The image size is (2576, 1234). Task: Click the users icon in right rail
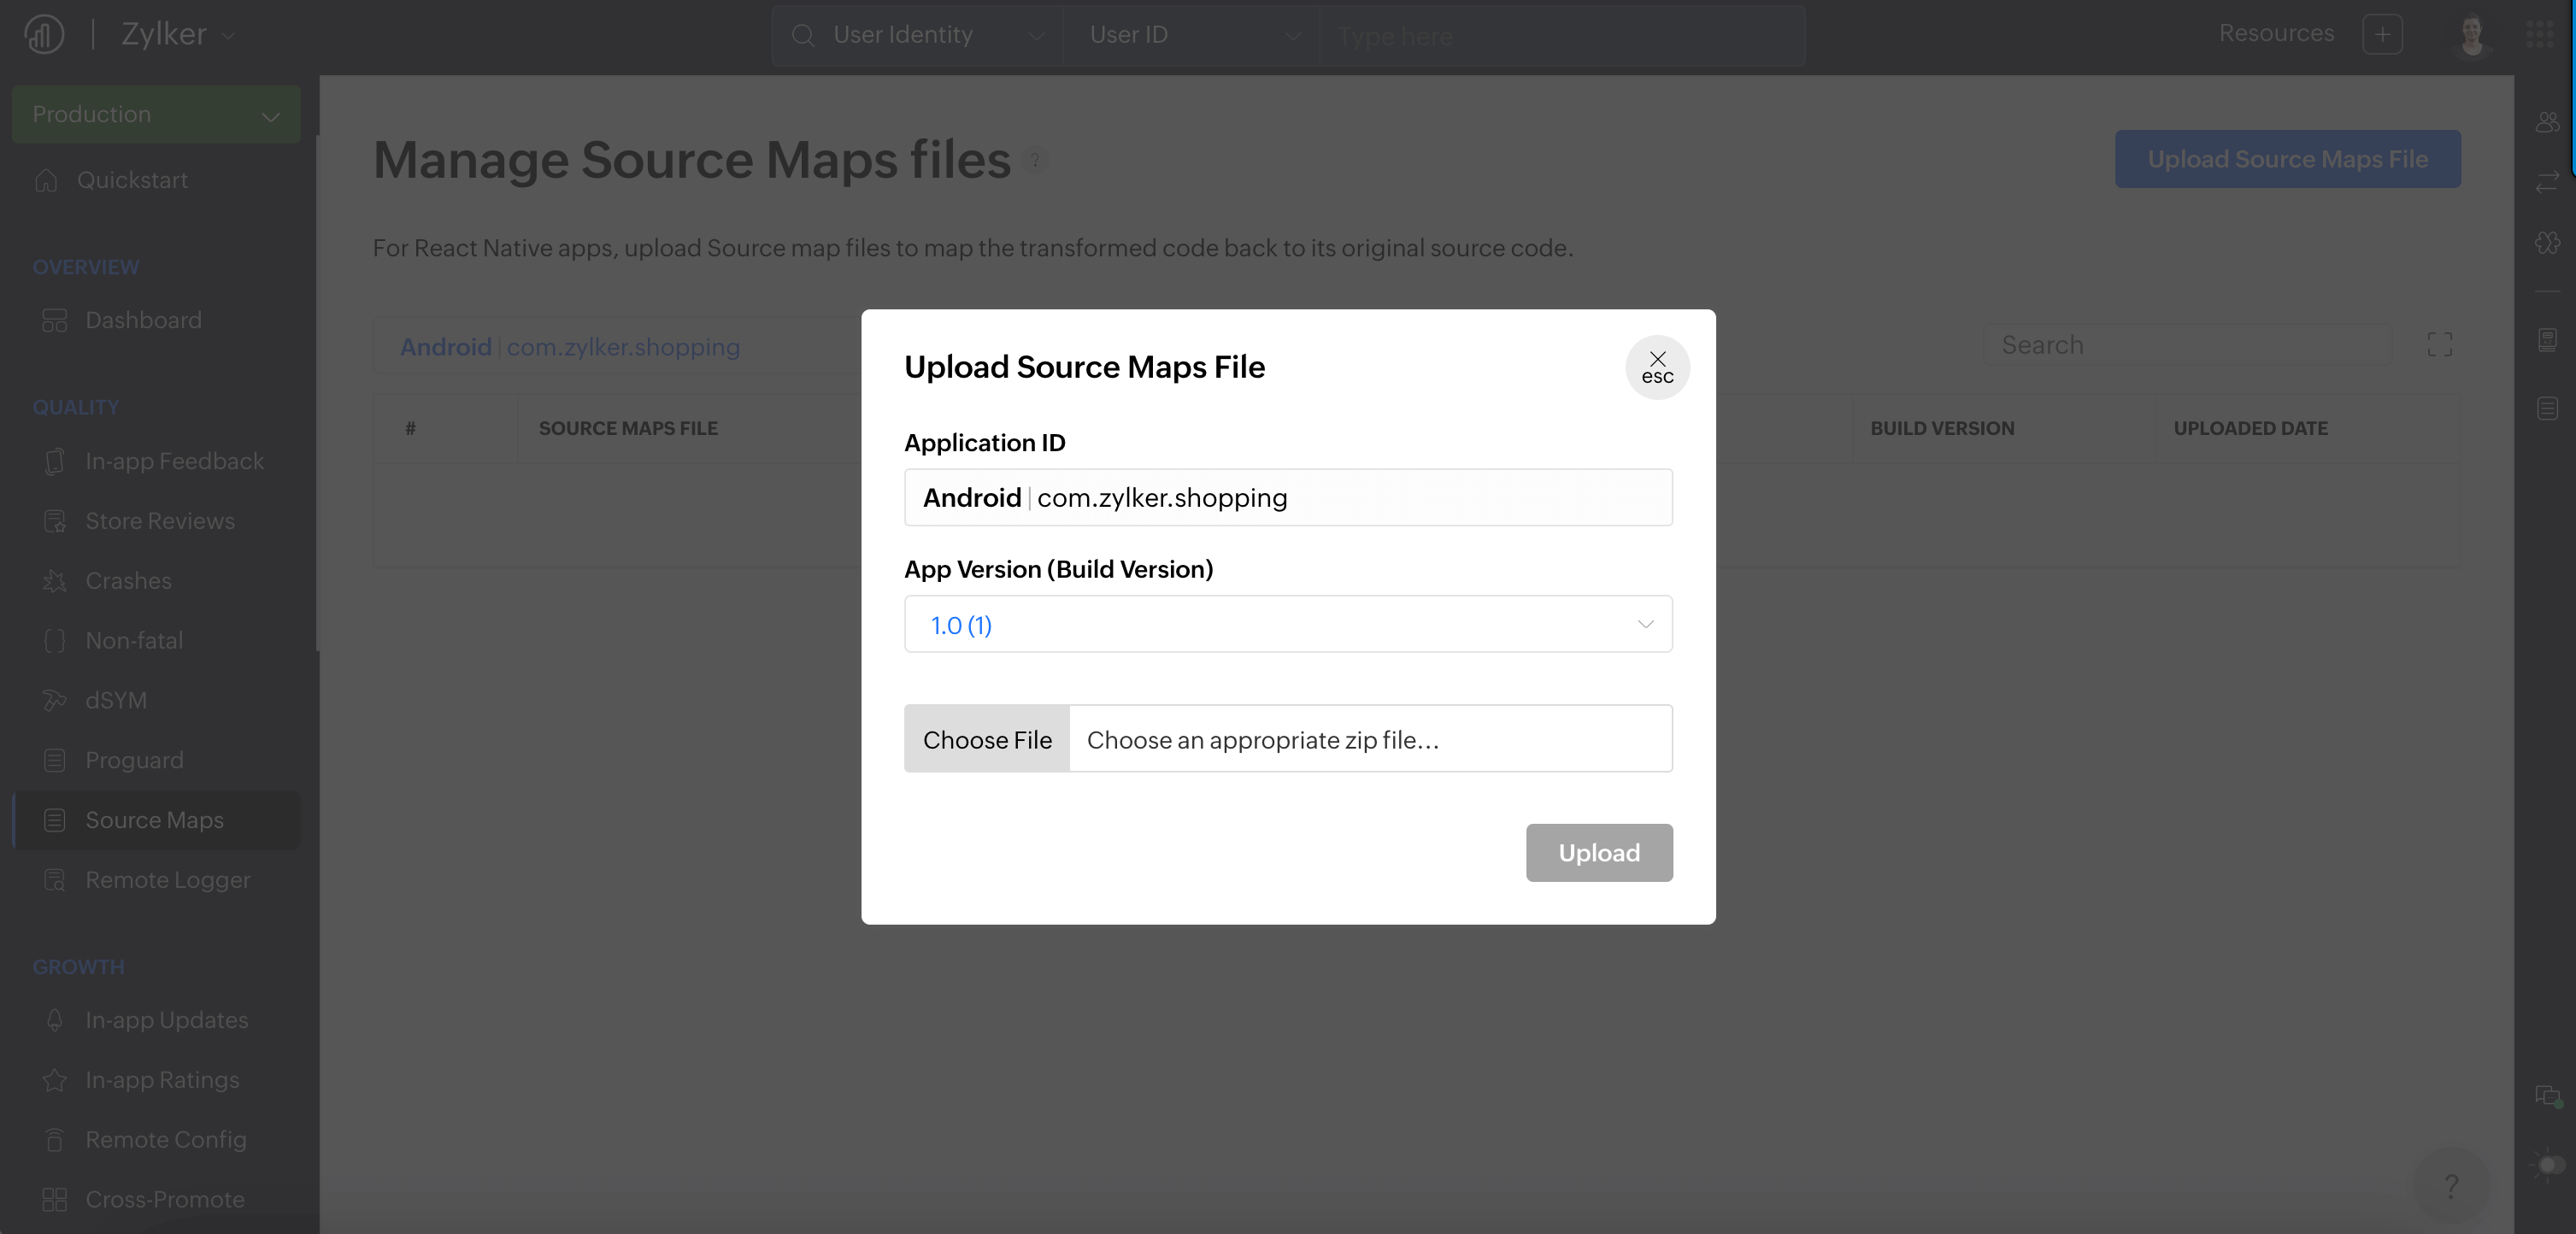[2546, 122]
